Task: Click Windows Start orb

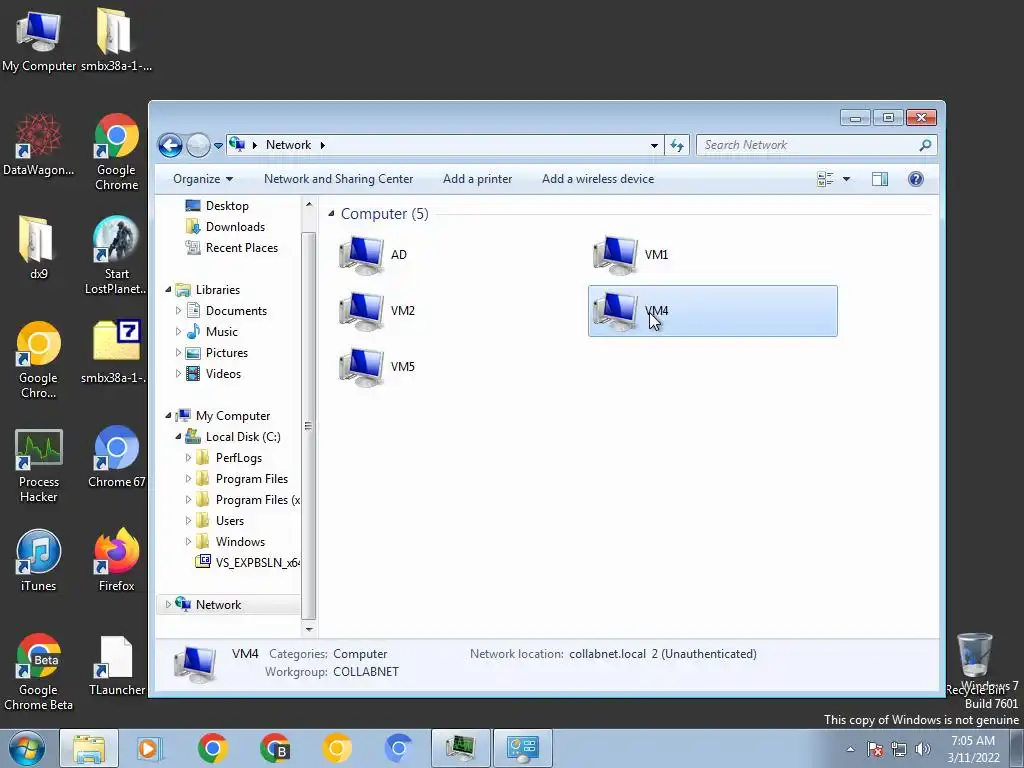Action: [26, 748]
